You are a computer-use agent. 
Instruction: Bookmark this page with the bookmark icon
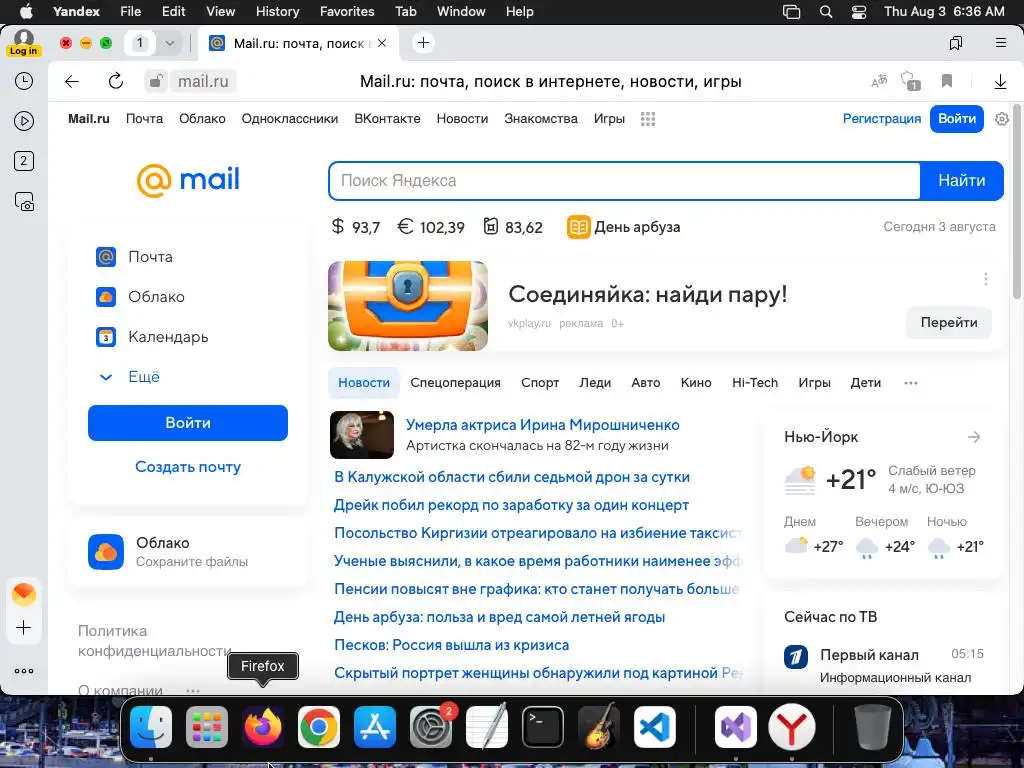pos(947,81)
